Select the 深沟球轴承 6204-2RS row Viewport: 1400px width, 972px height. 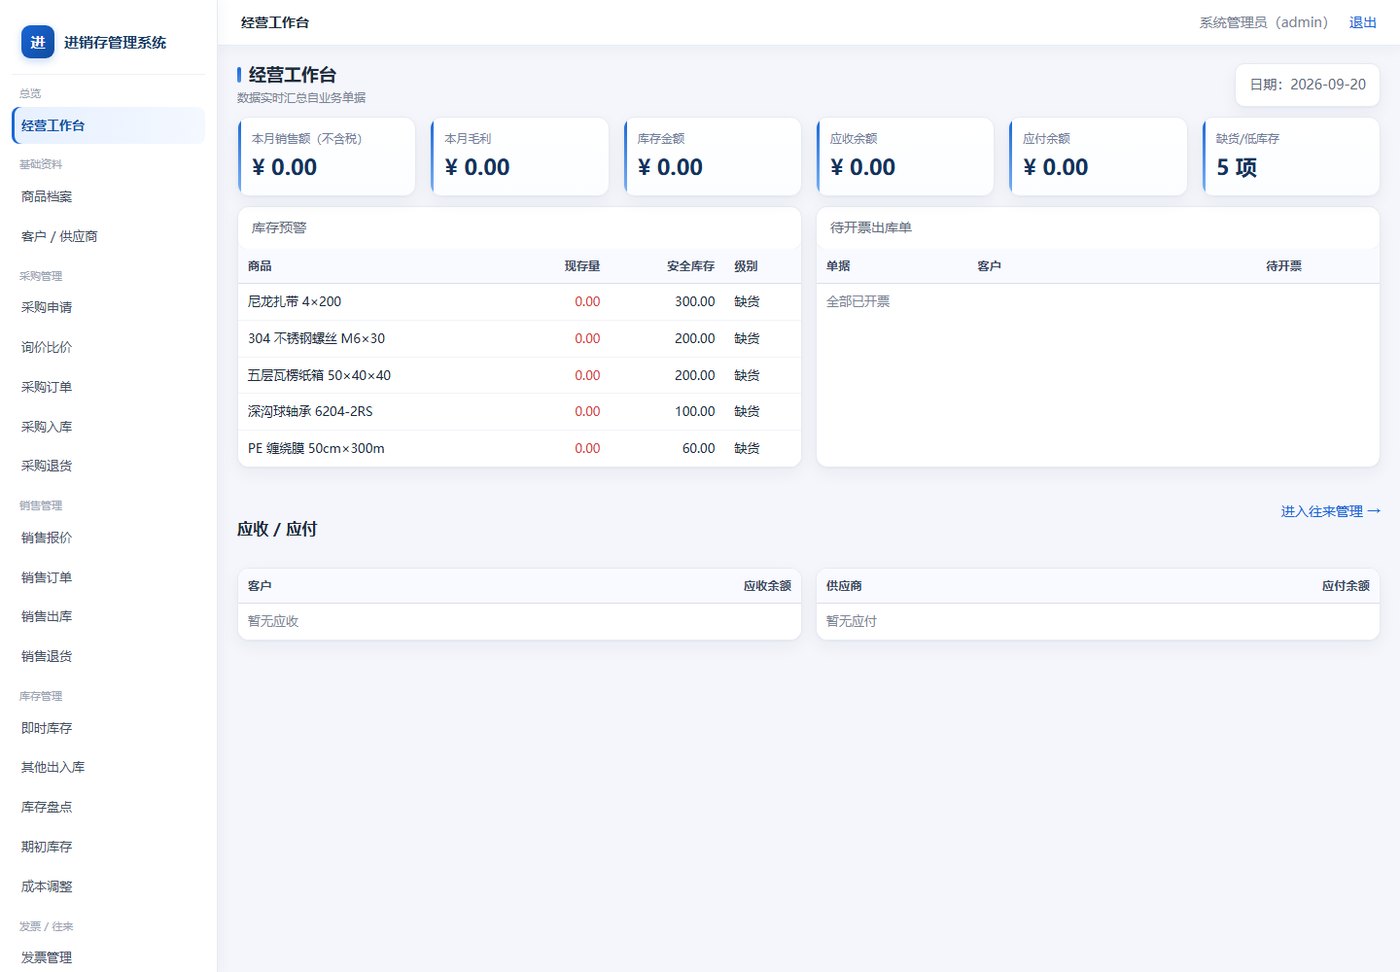[x=519, y=412]
